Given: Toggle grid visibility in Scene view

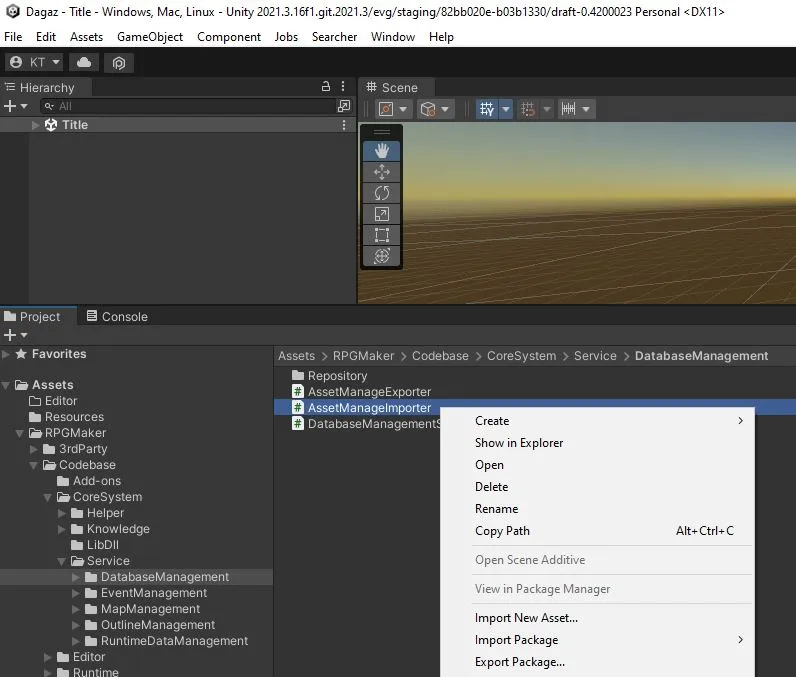Looking at the screenshot, I should (x=487, y=109).
